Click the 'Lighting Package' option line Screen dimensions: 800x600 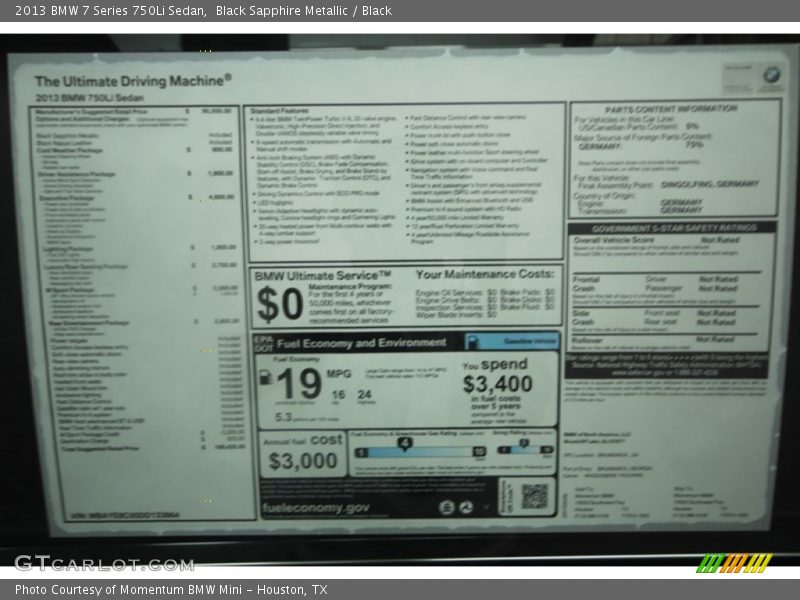pyautogui.click(x=67, y=249)
